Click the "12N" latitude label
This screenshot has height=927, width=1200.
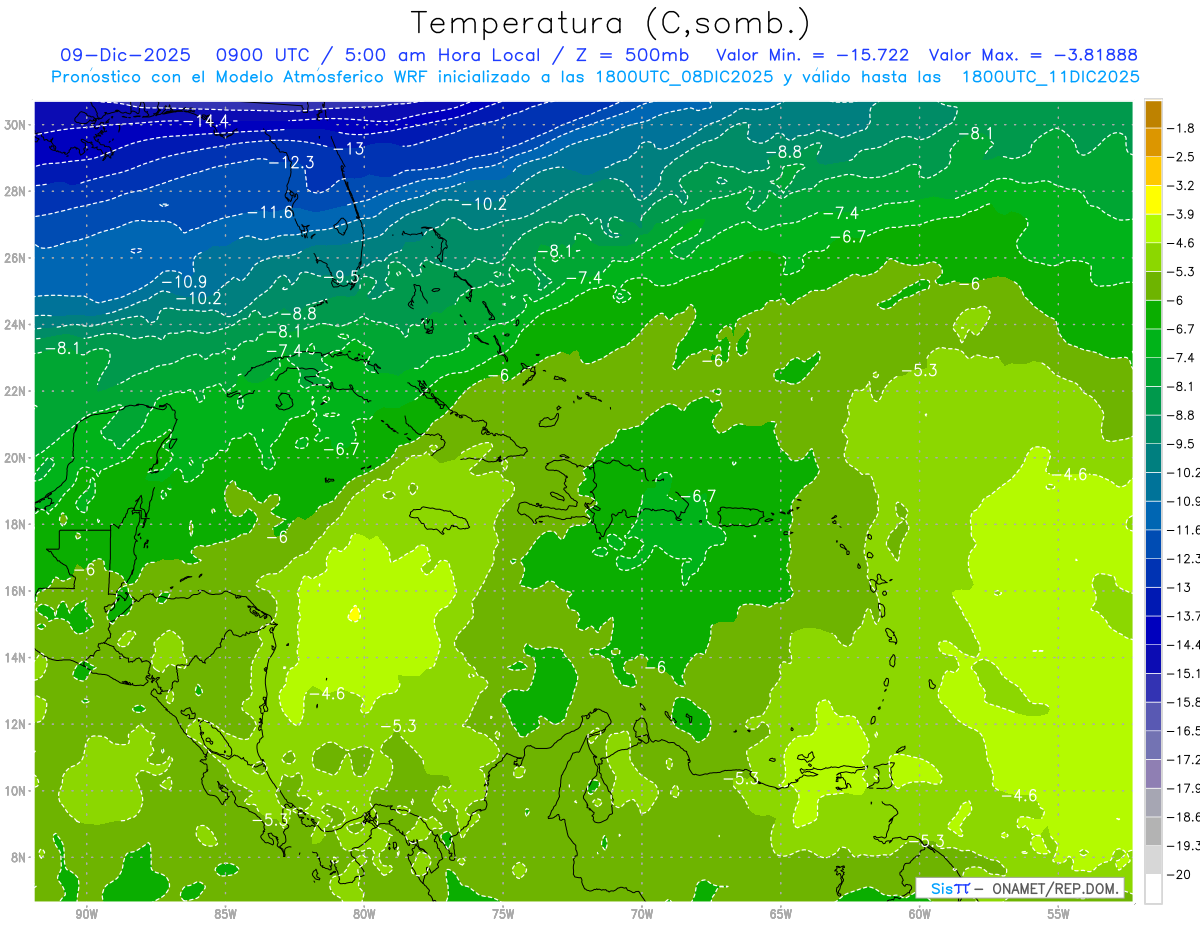16,724
